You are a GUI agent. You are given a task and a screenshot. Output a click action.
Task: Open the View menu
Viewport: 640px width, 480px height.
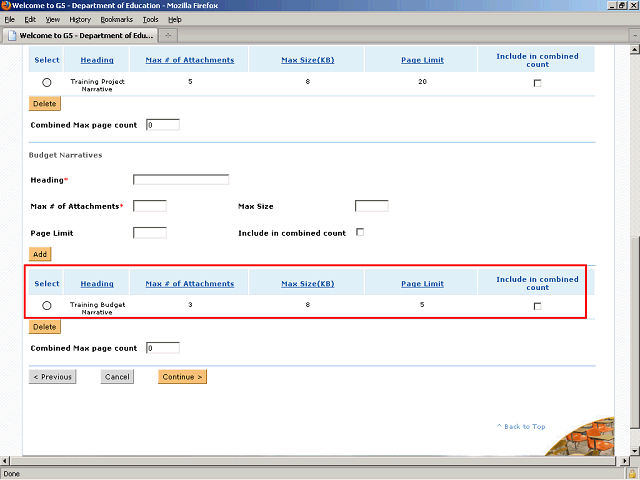[53, 20]
